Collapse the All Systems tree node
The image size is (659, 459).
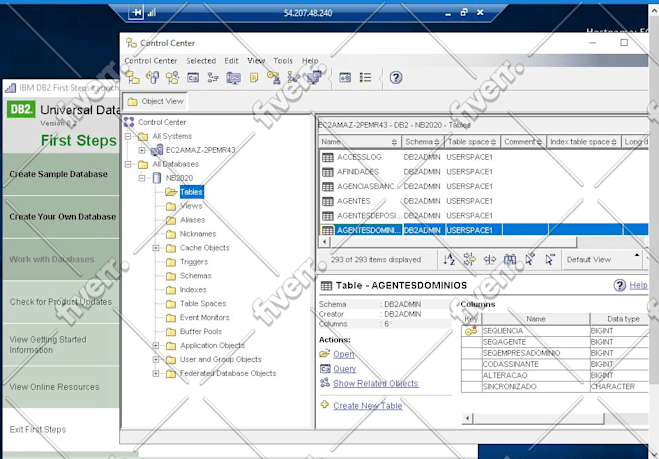pos(128,136)
